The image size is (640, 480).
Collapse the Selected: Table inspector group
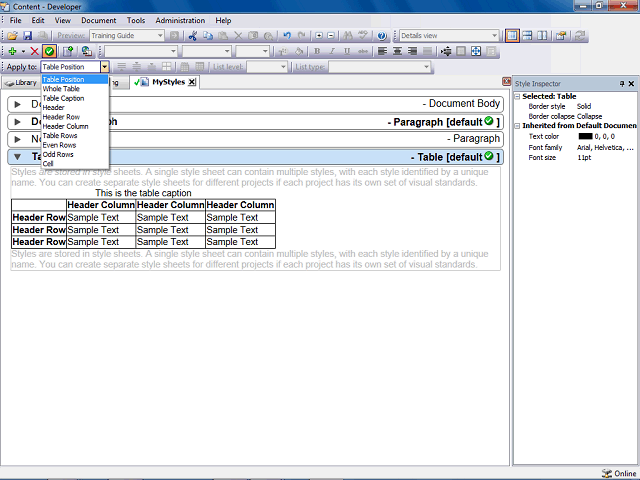[x=517, y=96]
